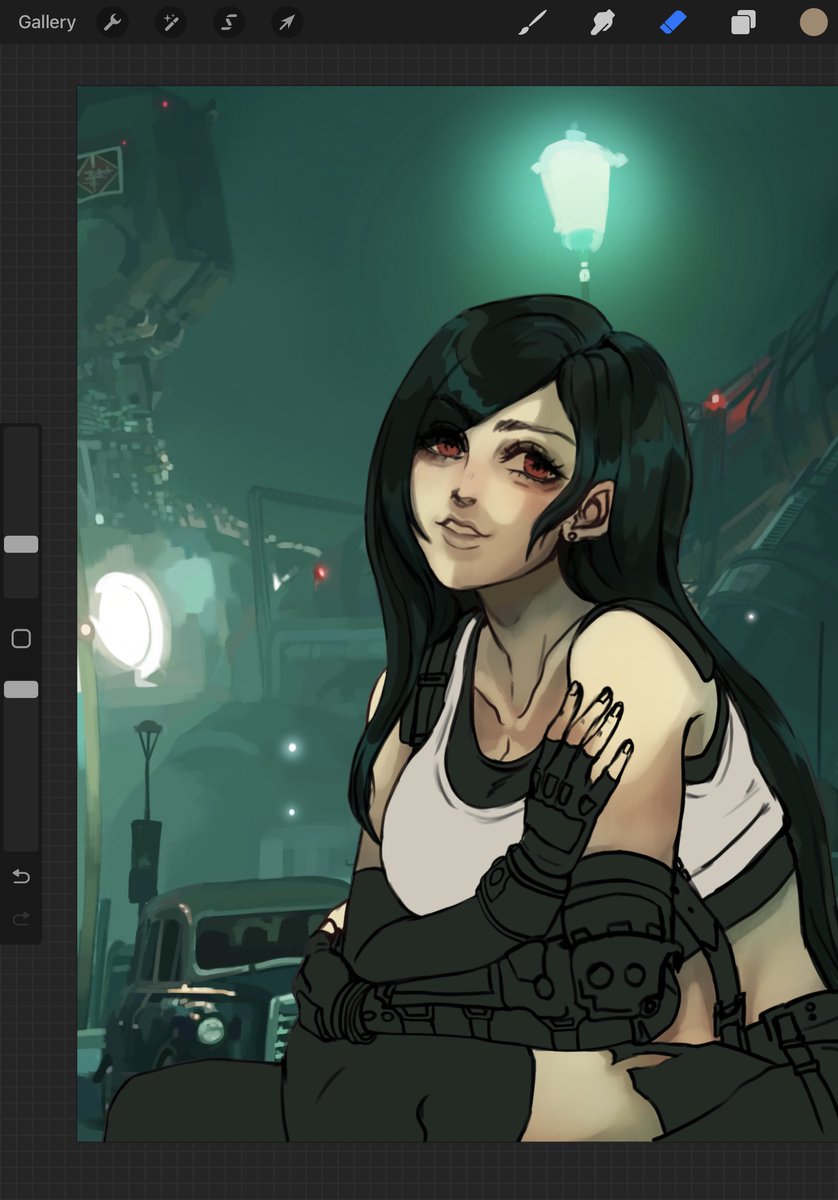This screenshot has height=1200, width=838.
Task: Select the Paint brush tool
Action: pyautogui.click(x=533, y=22)
